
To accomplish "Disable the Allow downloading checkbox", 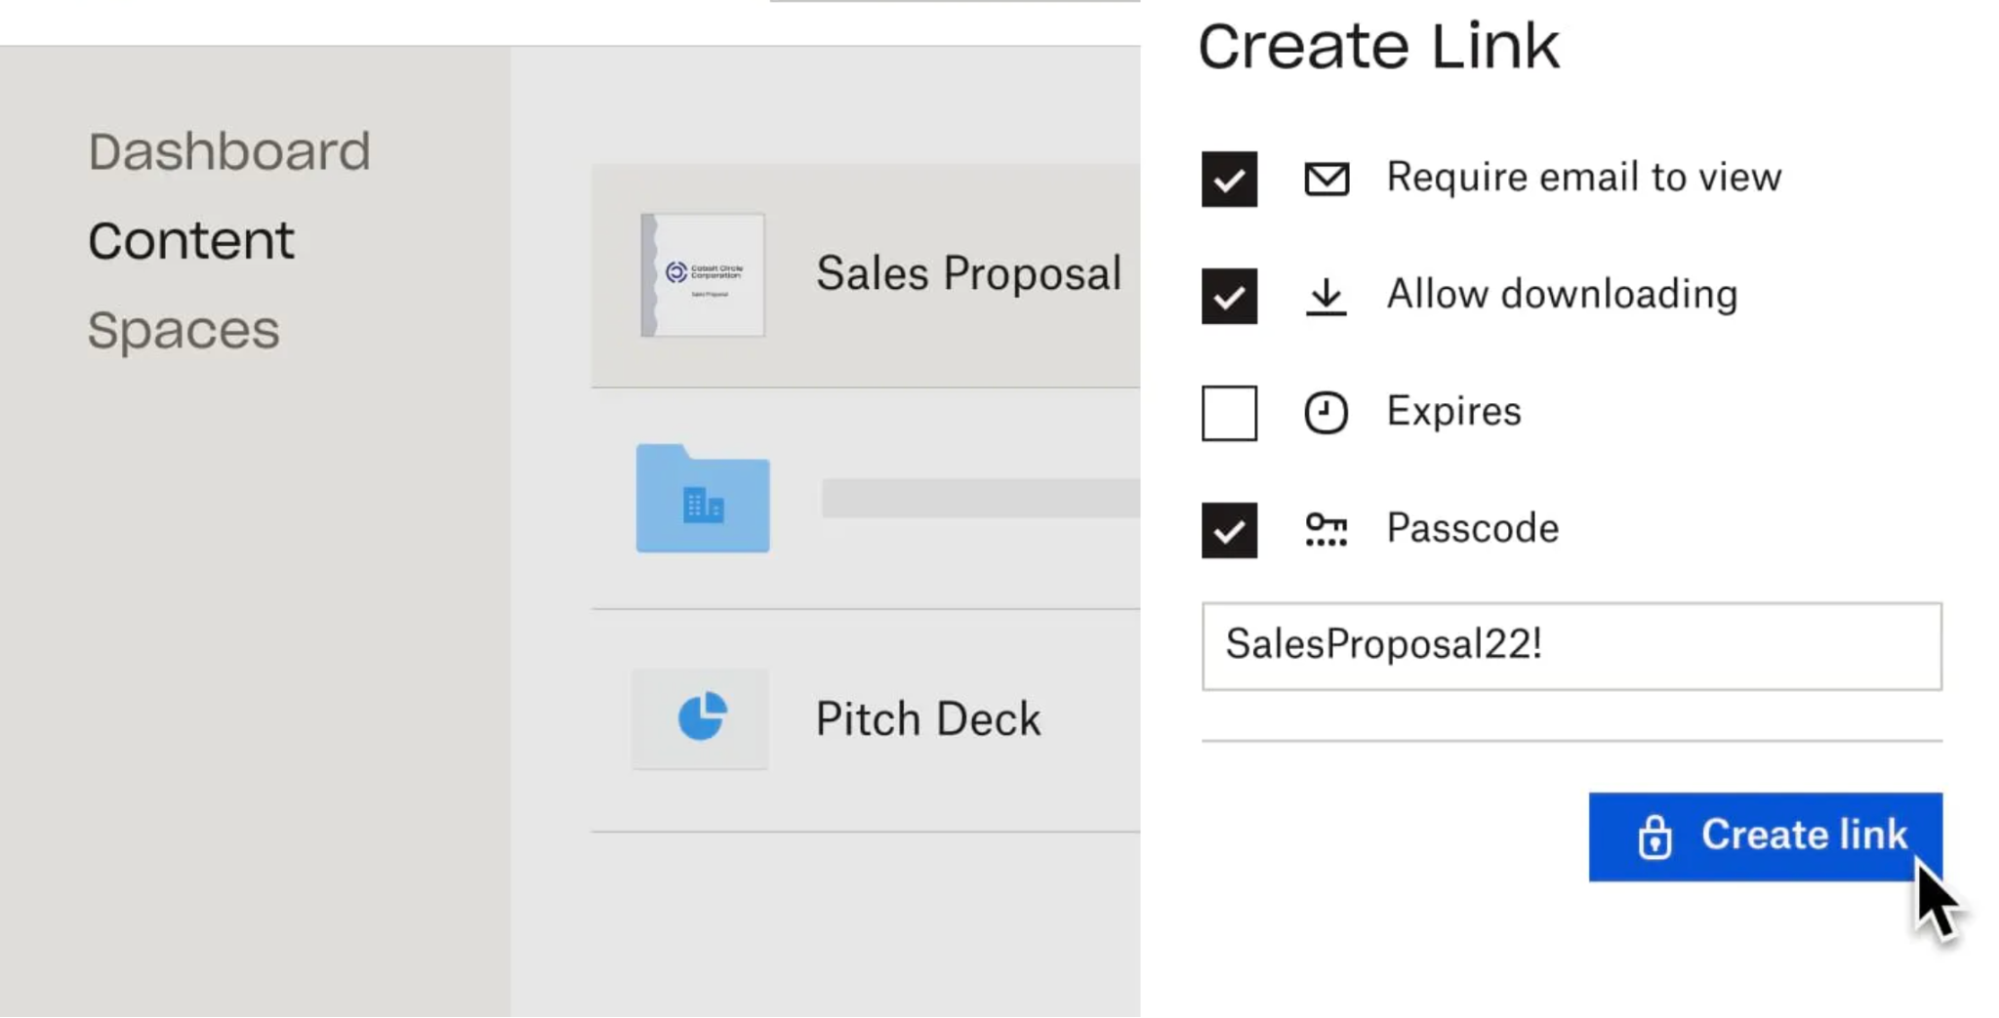I will pos(1229,296).
